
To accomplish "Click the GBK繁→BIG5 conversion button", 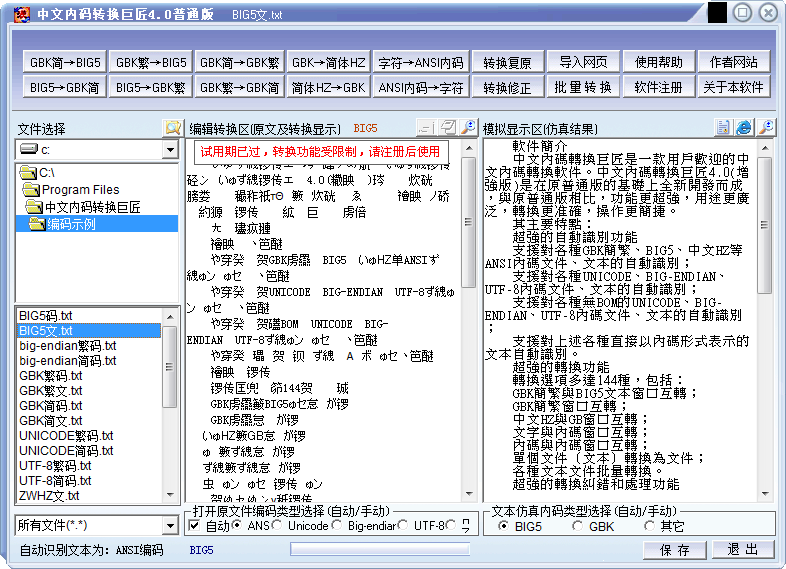I will 151,62.
